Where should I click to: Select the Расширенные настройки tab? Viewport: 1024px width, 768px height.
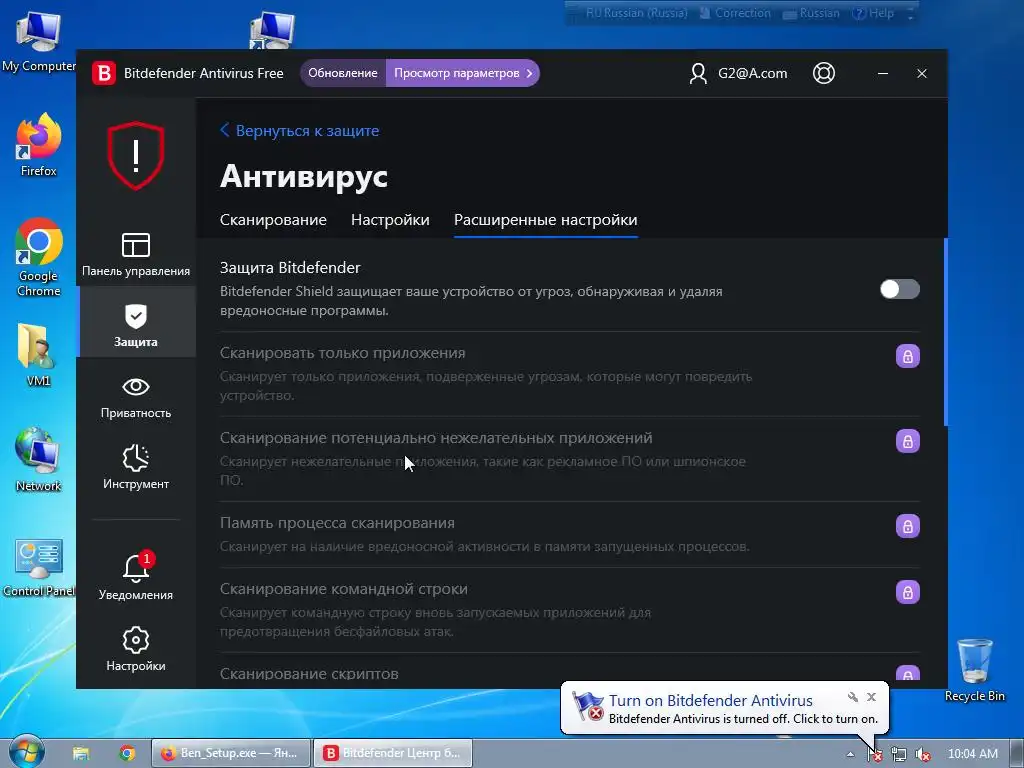point(545,220)
